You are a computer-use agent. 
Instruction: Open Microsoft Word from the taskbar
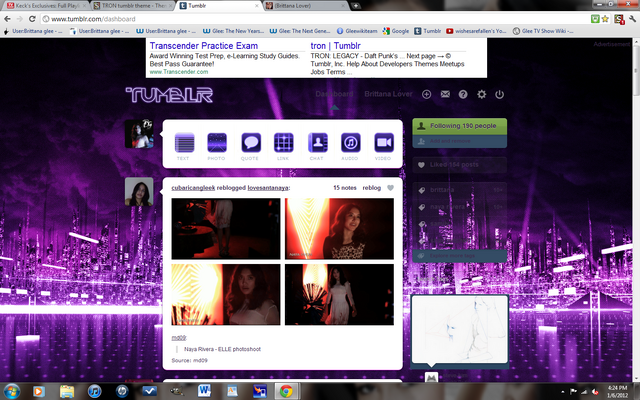pos(204,391)
